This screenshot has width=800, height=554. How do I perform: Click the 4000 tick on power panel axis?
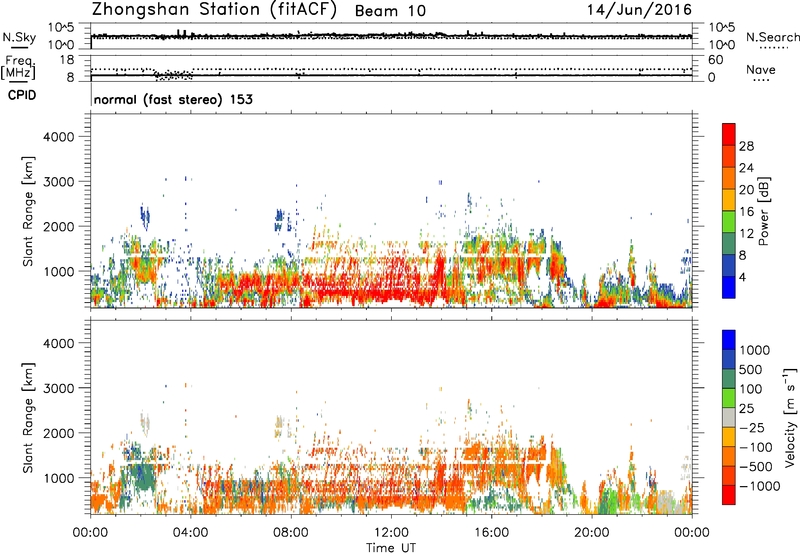58,137
